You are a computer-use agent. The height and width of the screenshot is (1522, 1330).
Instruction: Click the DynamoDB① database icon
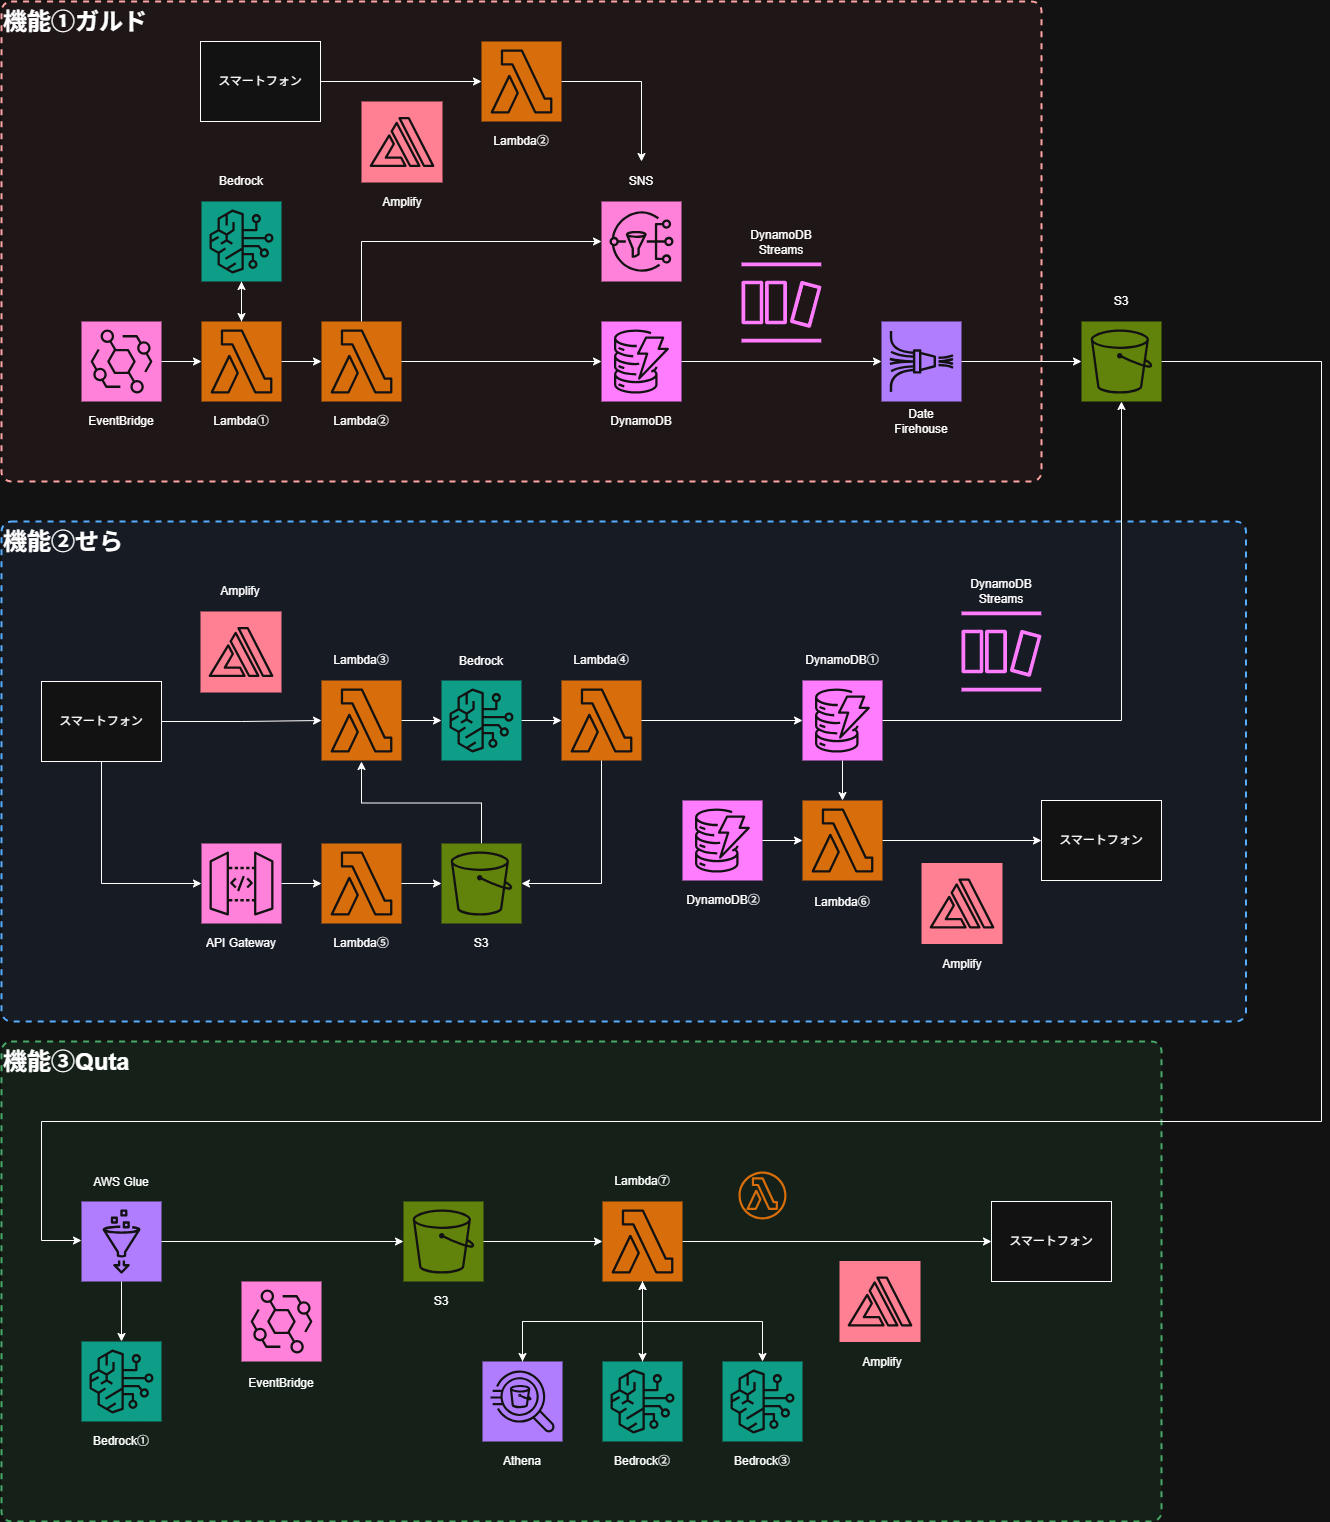pos(842,721)
